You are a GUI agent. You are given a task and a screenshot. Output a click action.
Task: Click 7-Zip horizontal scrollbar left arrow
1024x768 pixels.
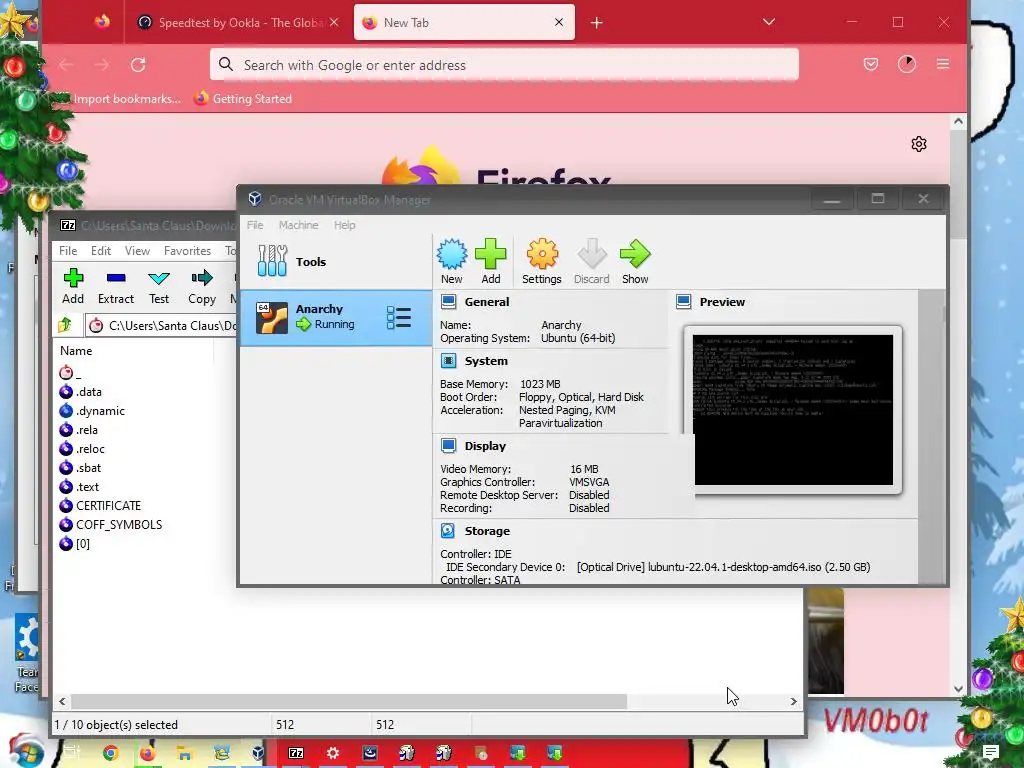(62, 701)
